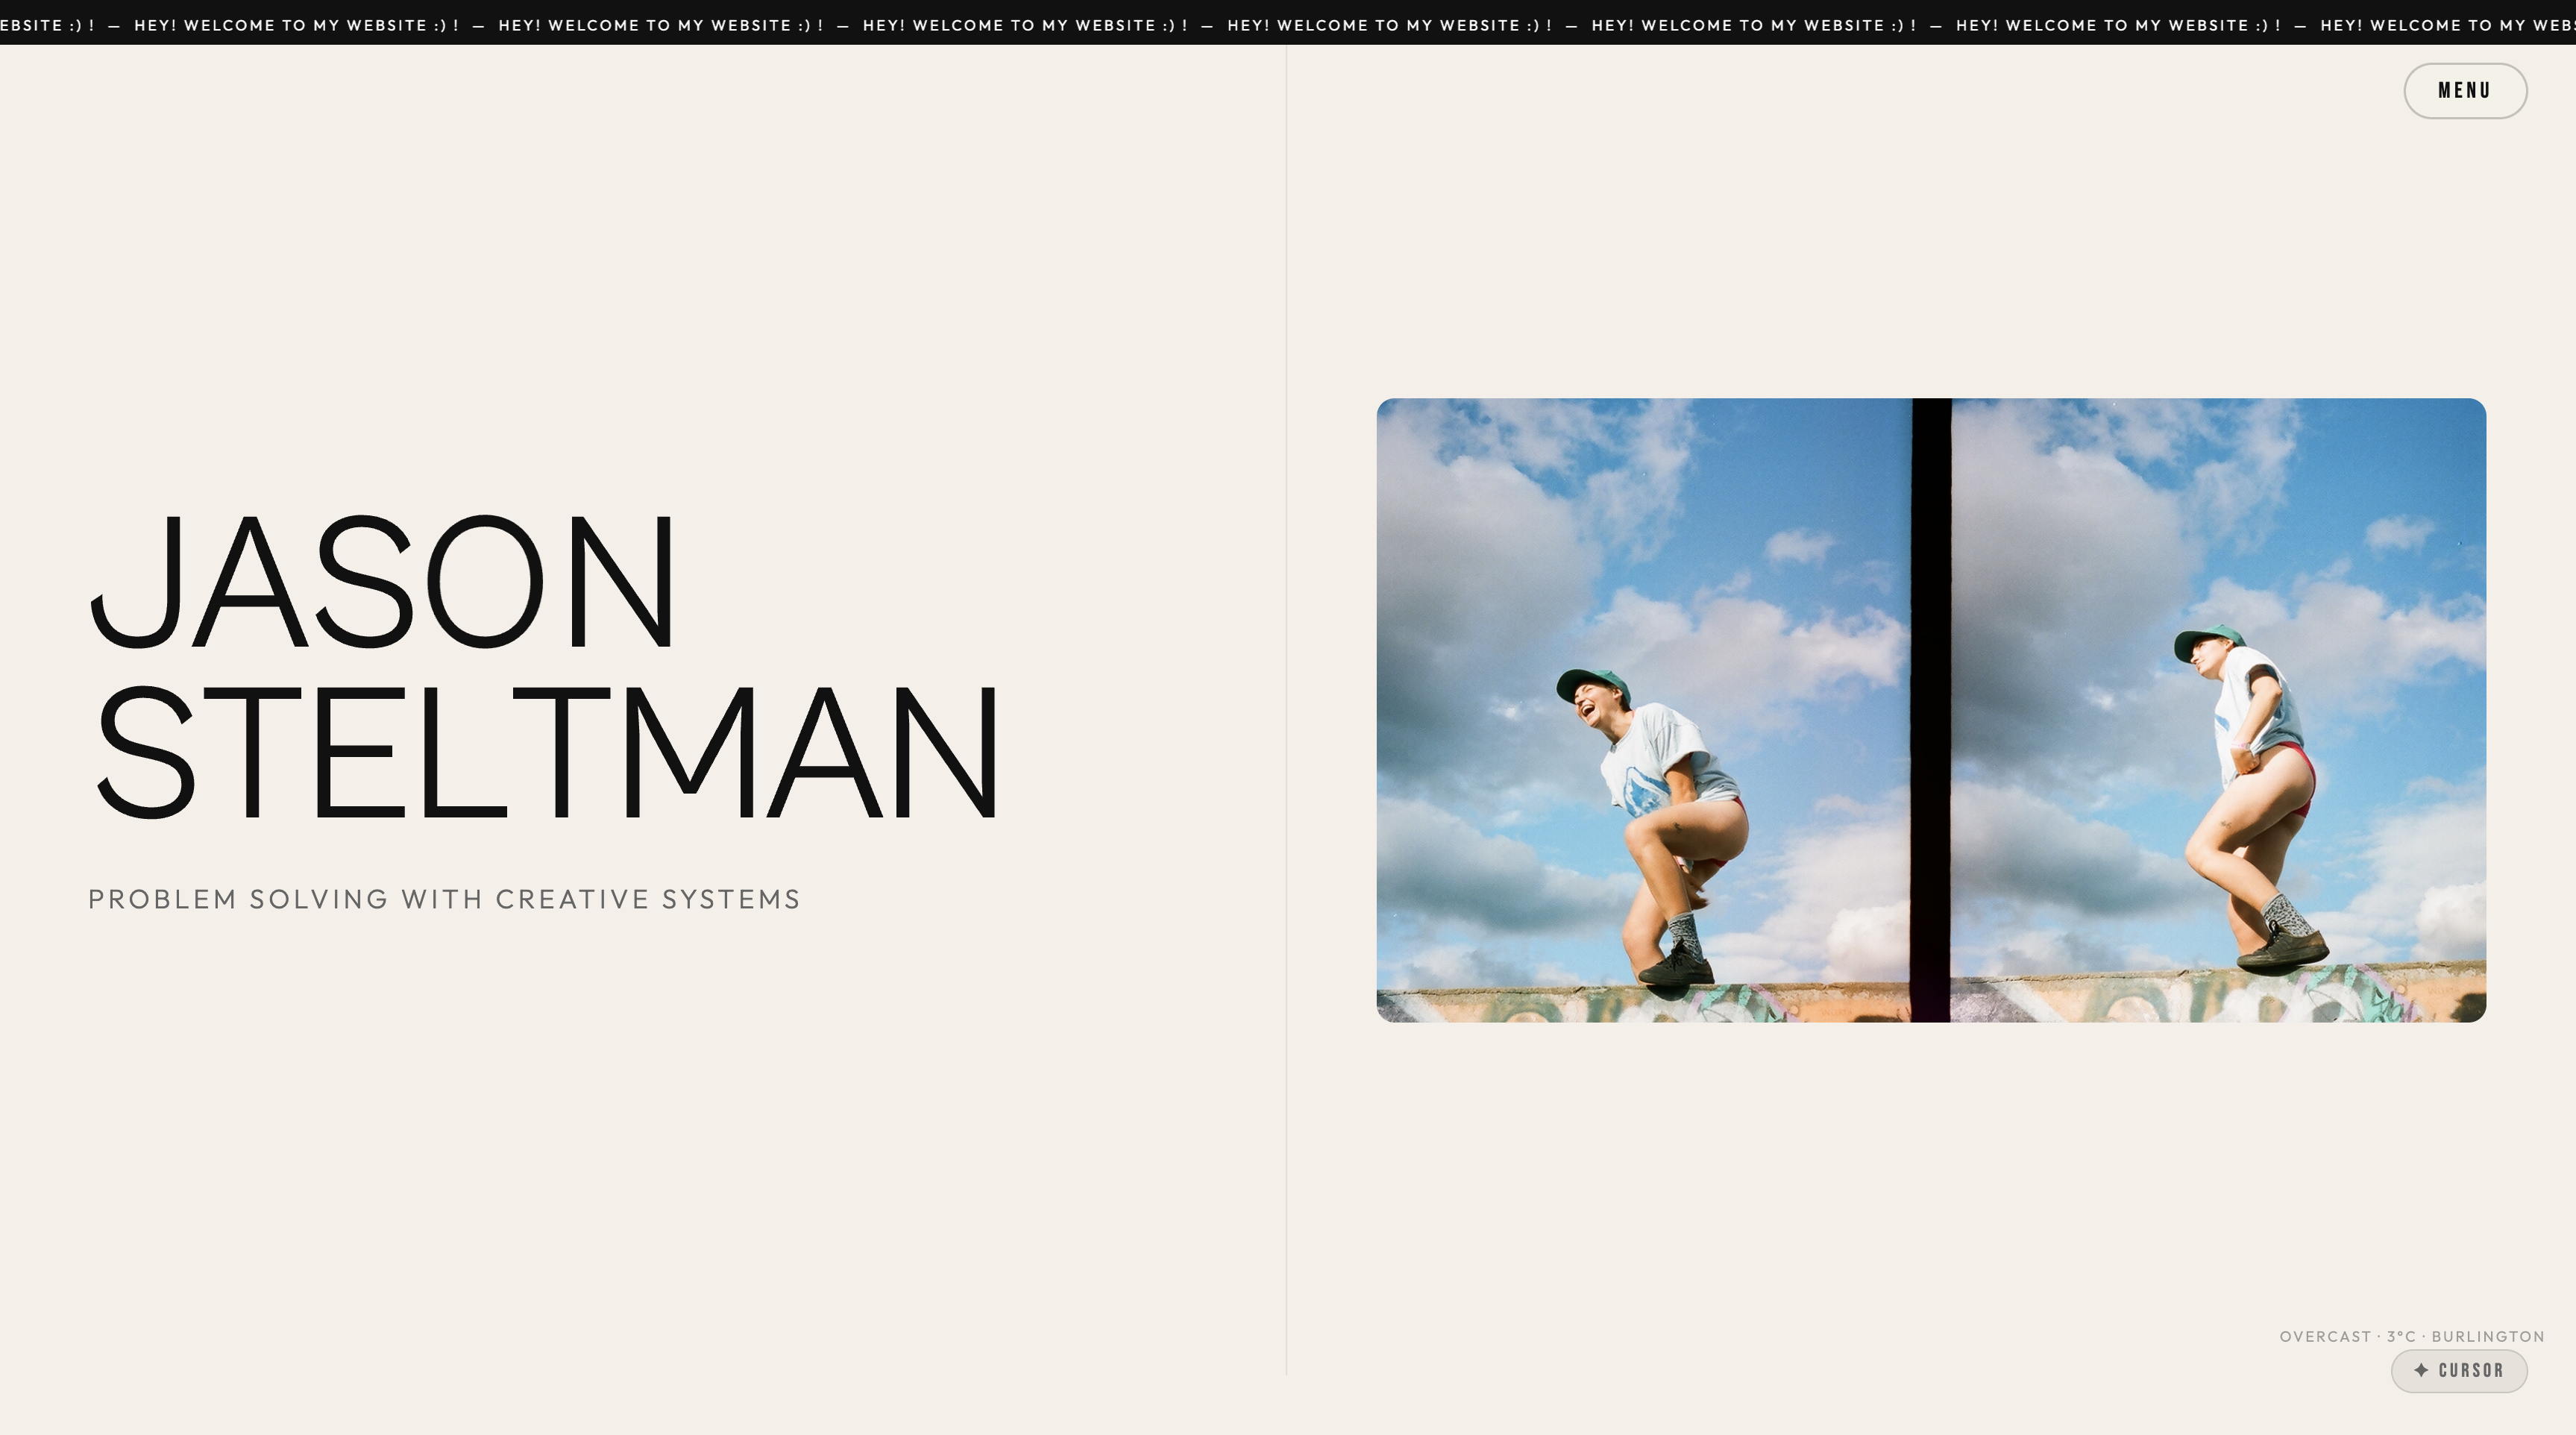The image size is (2576, 1435).
Task: Select the tagline PROBLEM SOLVING WITH CREATIVE SYSTEMS
Action: [443, 899]
